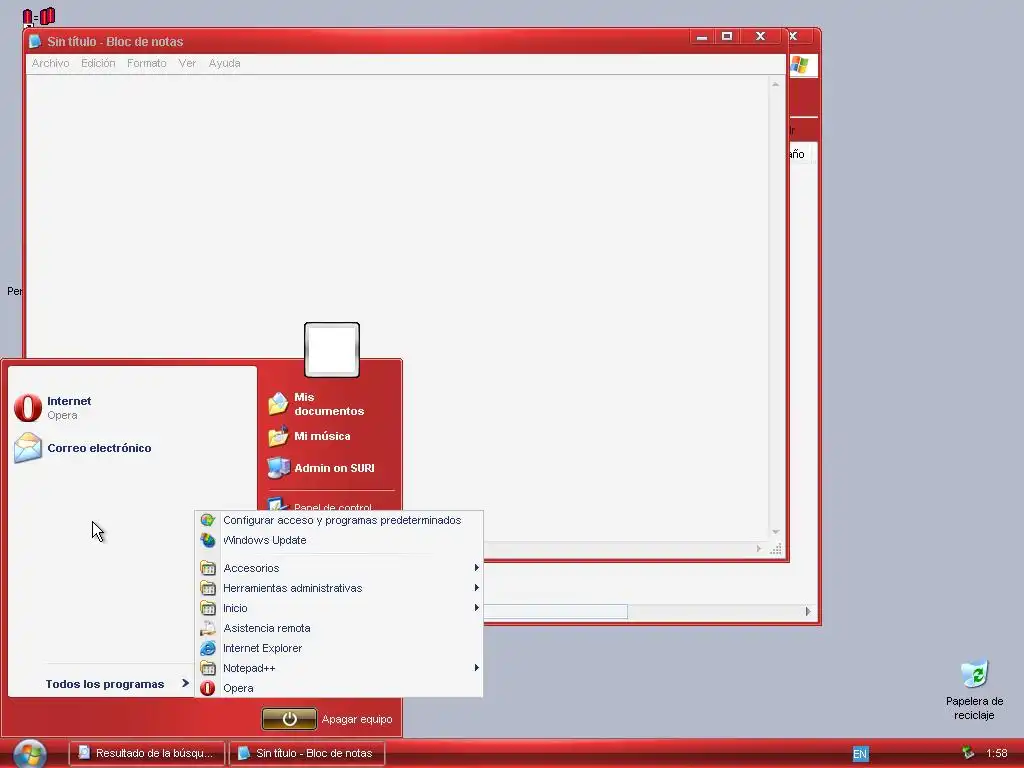Click the search window scroll right arrow
Image resolution: width=1024 pixels, height=768 pixels.
pos(808,611)
